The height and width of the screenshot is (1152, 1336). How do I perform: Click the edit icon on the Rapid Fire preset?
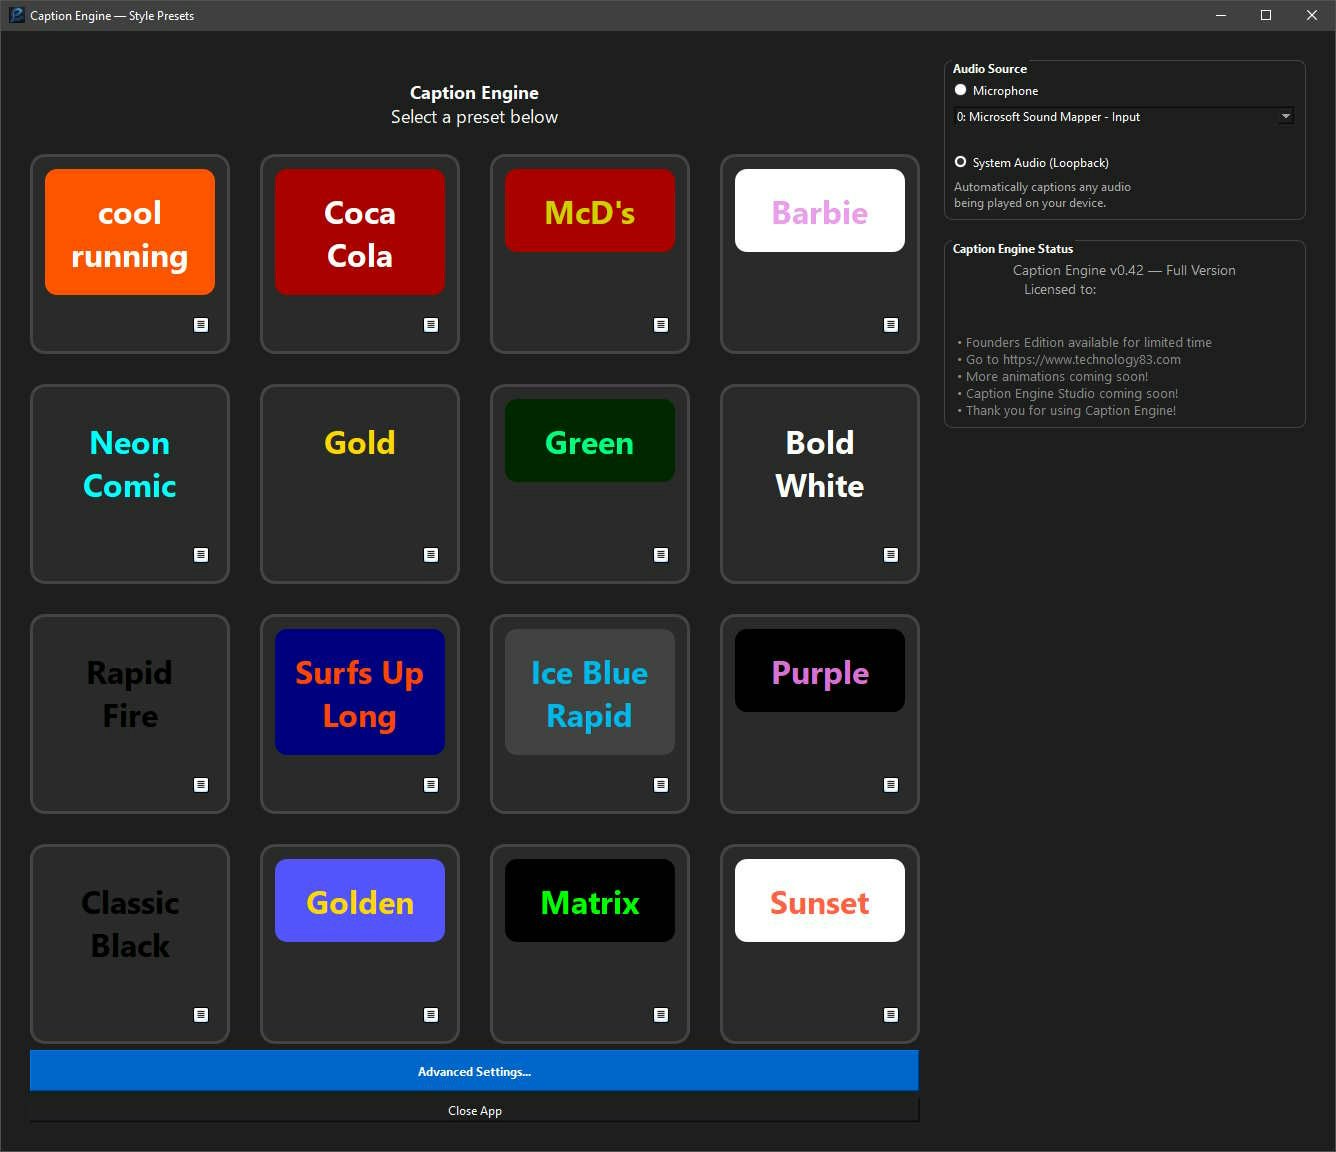pyautogui.click(x=201, y=784)
